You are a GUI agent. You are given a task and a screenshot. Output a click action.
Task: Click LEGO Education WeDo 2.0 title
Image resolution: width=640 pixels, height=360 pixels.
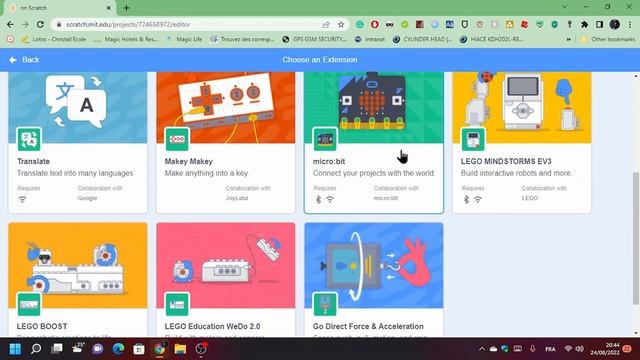212,326
